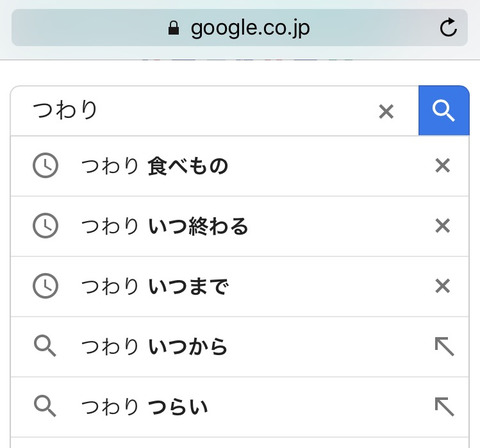Click the blue magnifier search button
Image resolution: width=480 pixels, height=448 pixels.
[x=444, y=111]
